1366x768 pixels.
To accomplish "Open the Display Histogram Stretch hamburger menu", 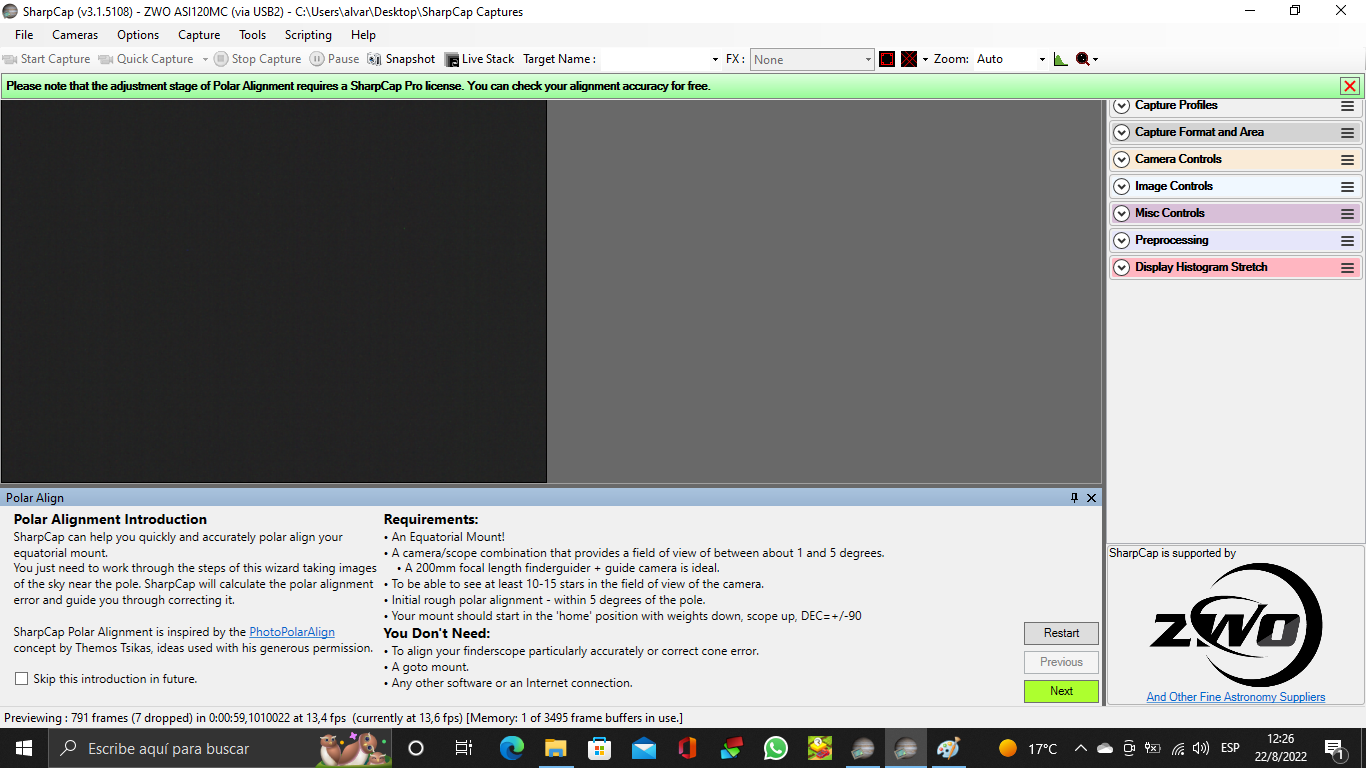I will pos(1348,268).
